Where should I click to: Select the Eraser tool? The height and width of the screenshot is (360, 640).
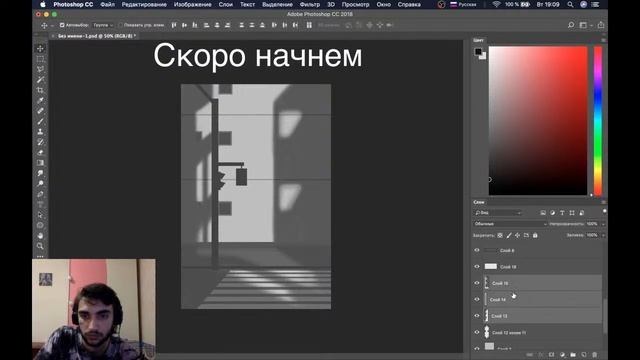click(x=40, y=153)
